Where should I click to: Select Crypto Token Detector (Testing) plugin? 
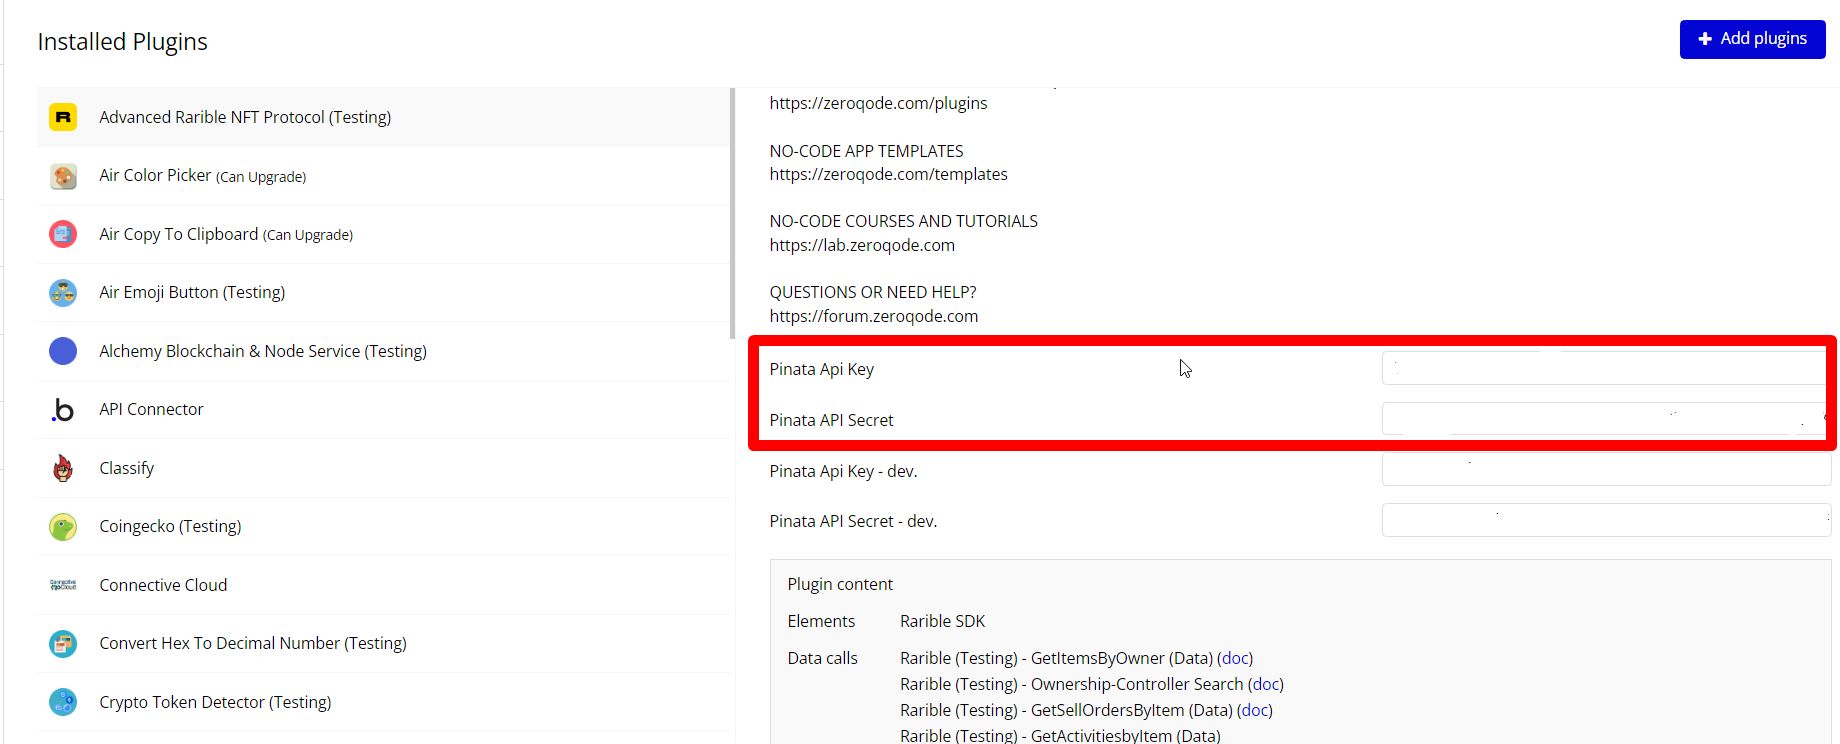[384, 702]
